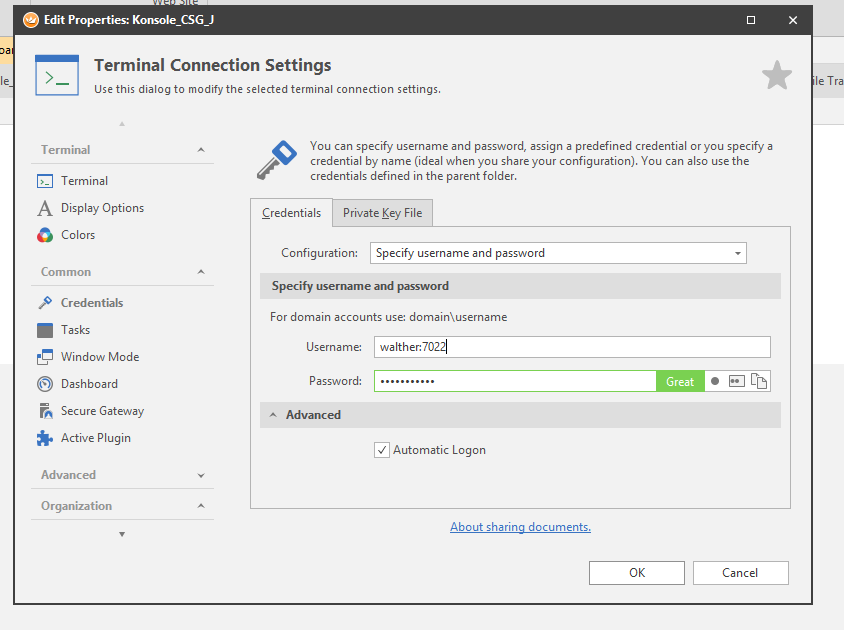
Task: Copy the password with the clipboard icon
Action: [759, 381]
